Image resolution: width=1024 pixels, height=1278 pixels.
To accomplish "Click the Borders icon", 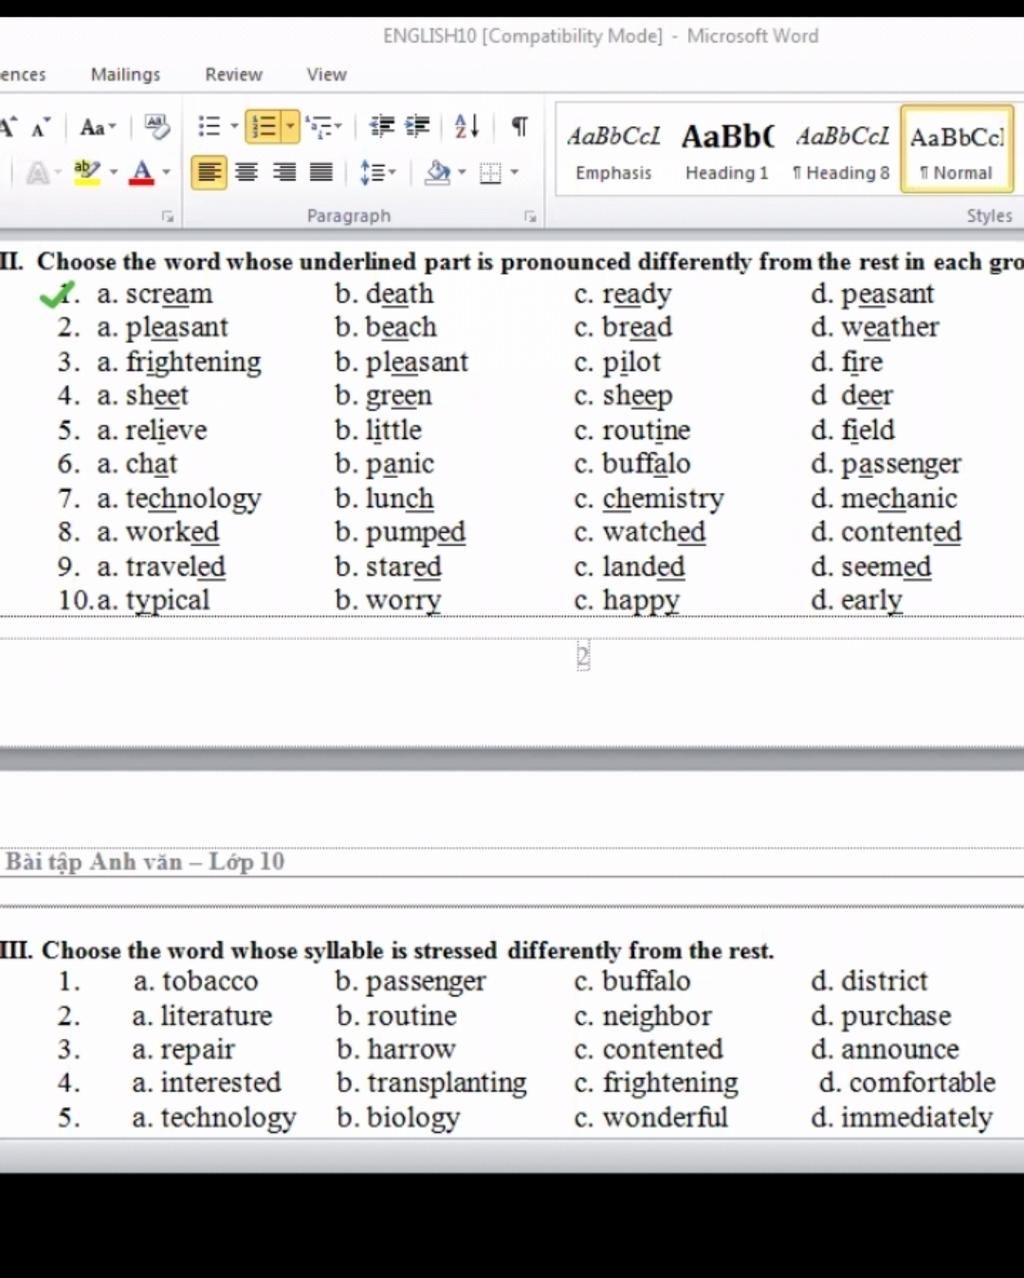I will [x=490, y=174].
